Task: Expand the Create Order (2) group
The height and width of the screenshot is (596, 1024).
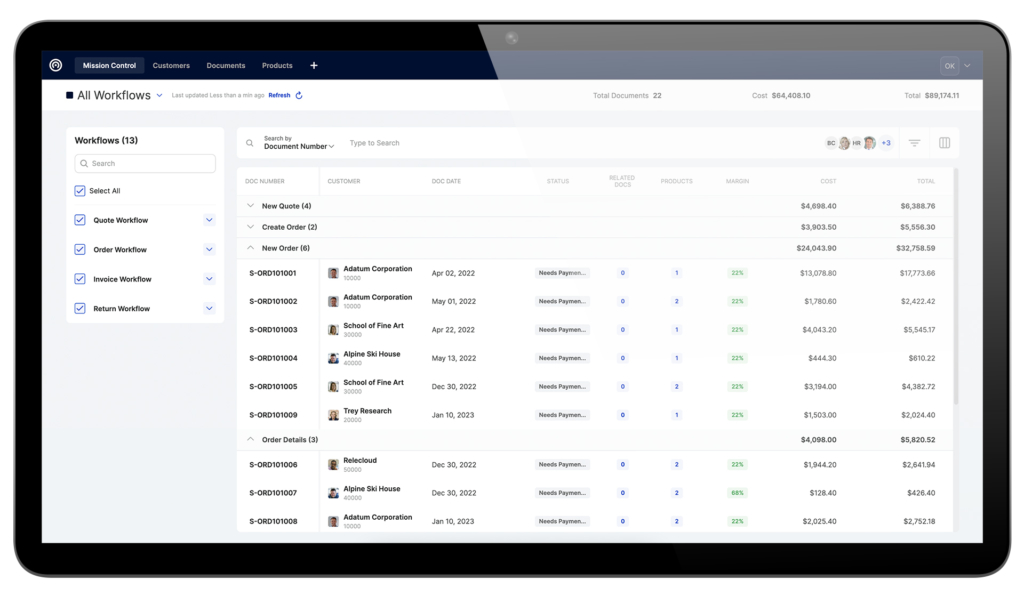Action: click(250, 227)
